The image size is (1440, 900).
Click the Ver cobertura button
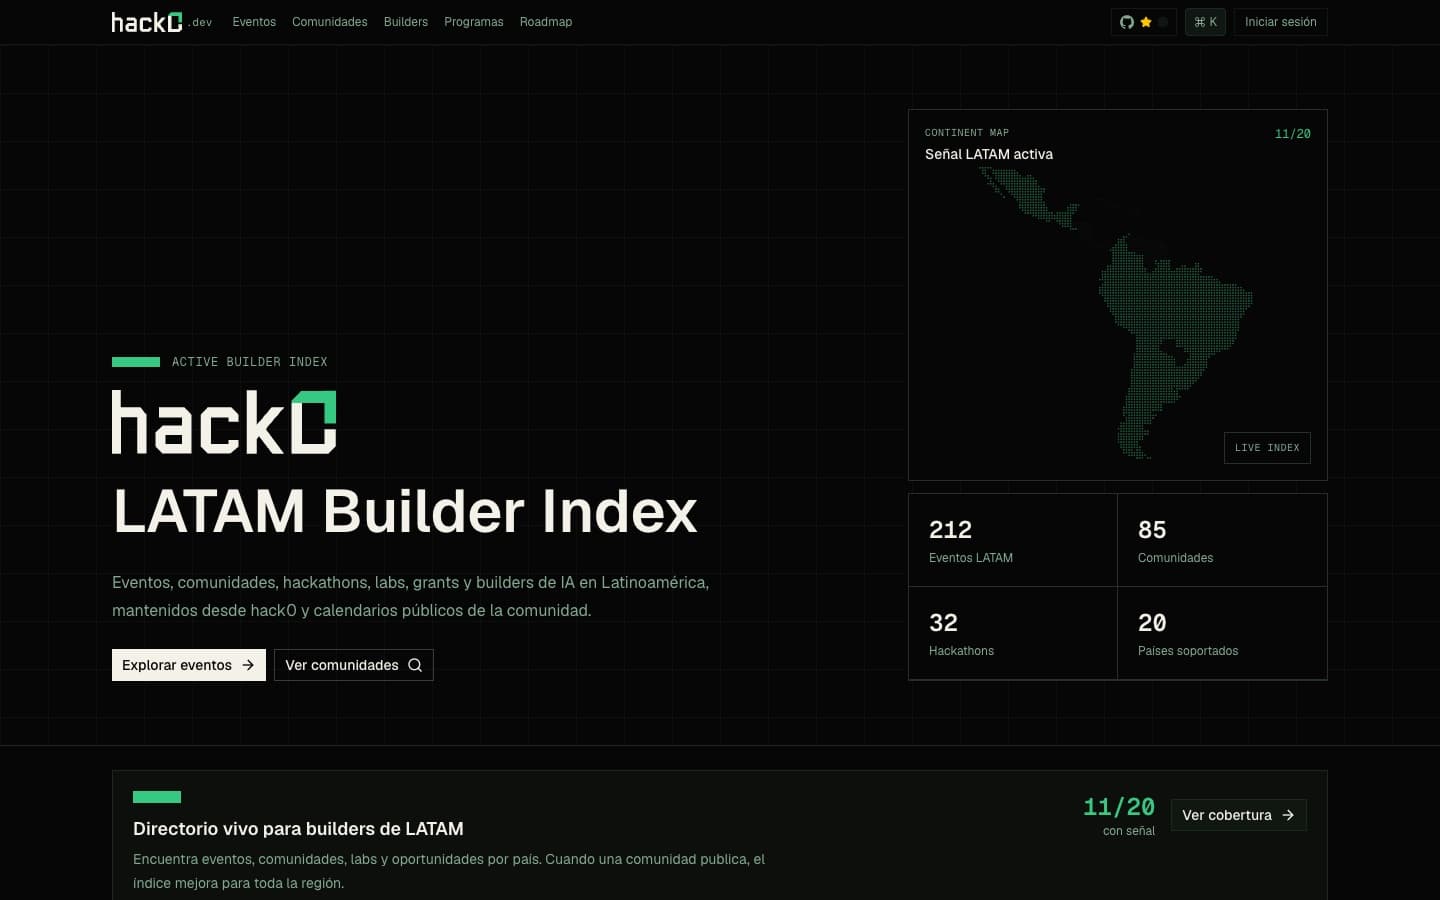(1239, 815)
